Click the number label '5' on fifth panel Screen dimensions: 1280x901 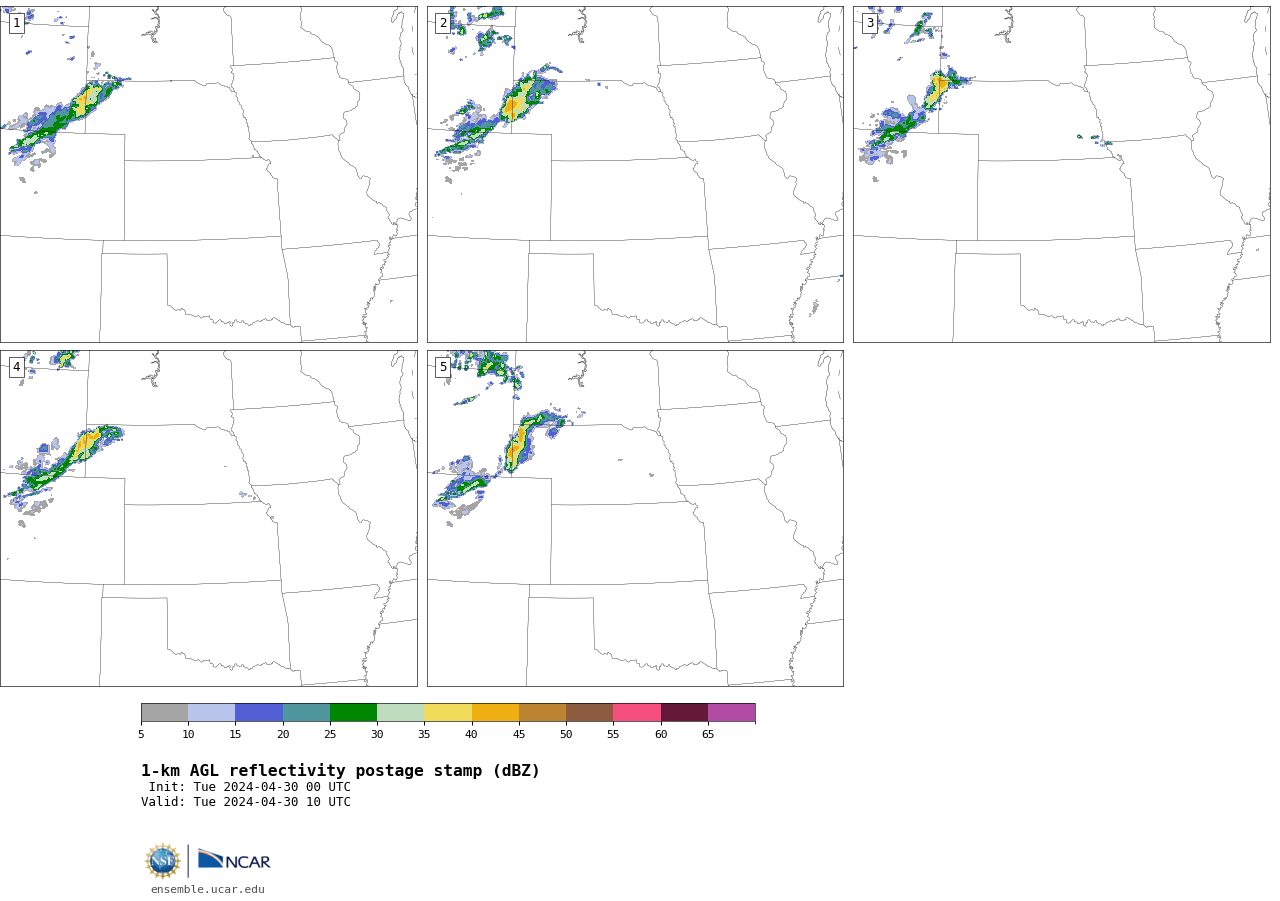443,367
